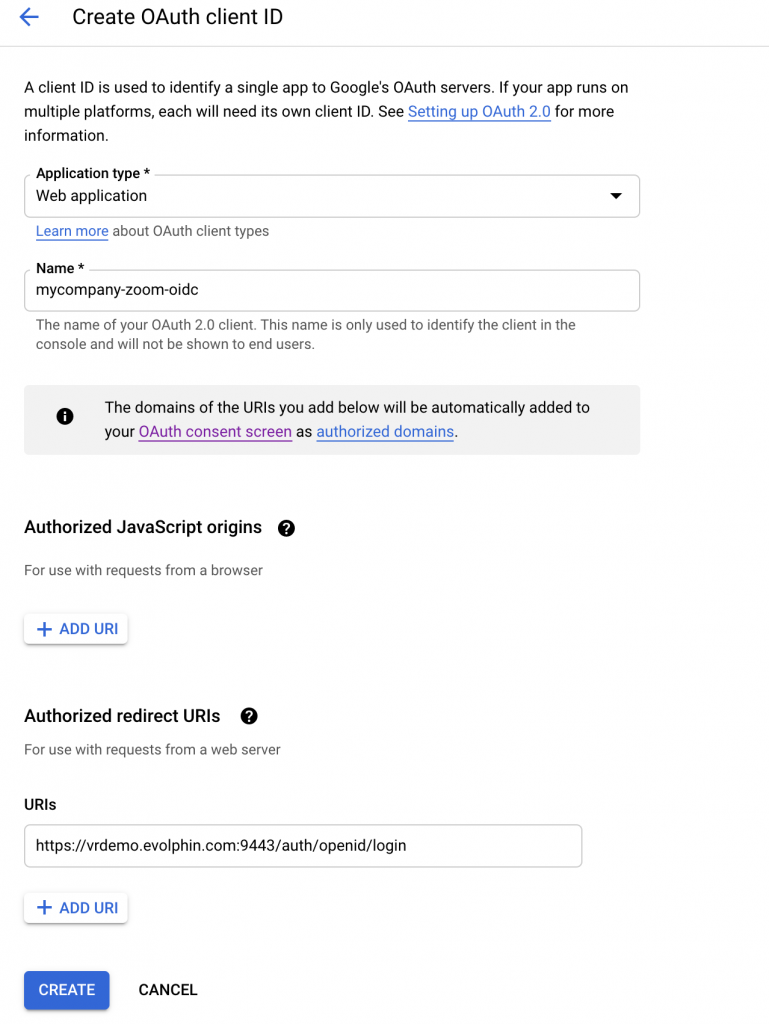Image resolution: width=769 pixels, height=1024 pixels.
Task: Click the info icon in the gray notice
Action: tap(65, 416)
